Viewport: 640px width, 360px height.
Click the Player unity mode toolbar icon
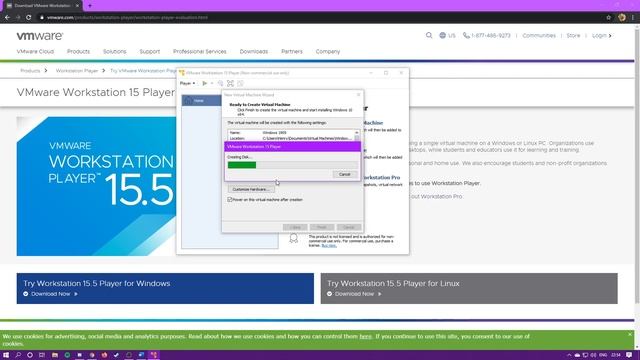coord(240,83)
